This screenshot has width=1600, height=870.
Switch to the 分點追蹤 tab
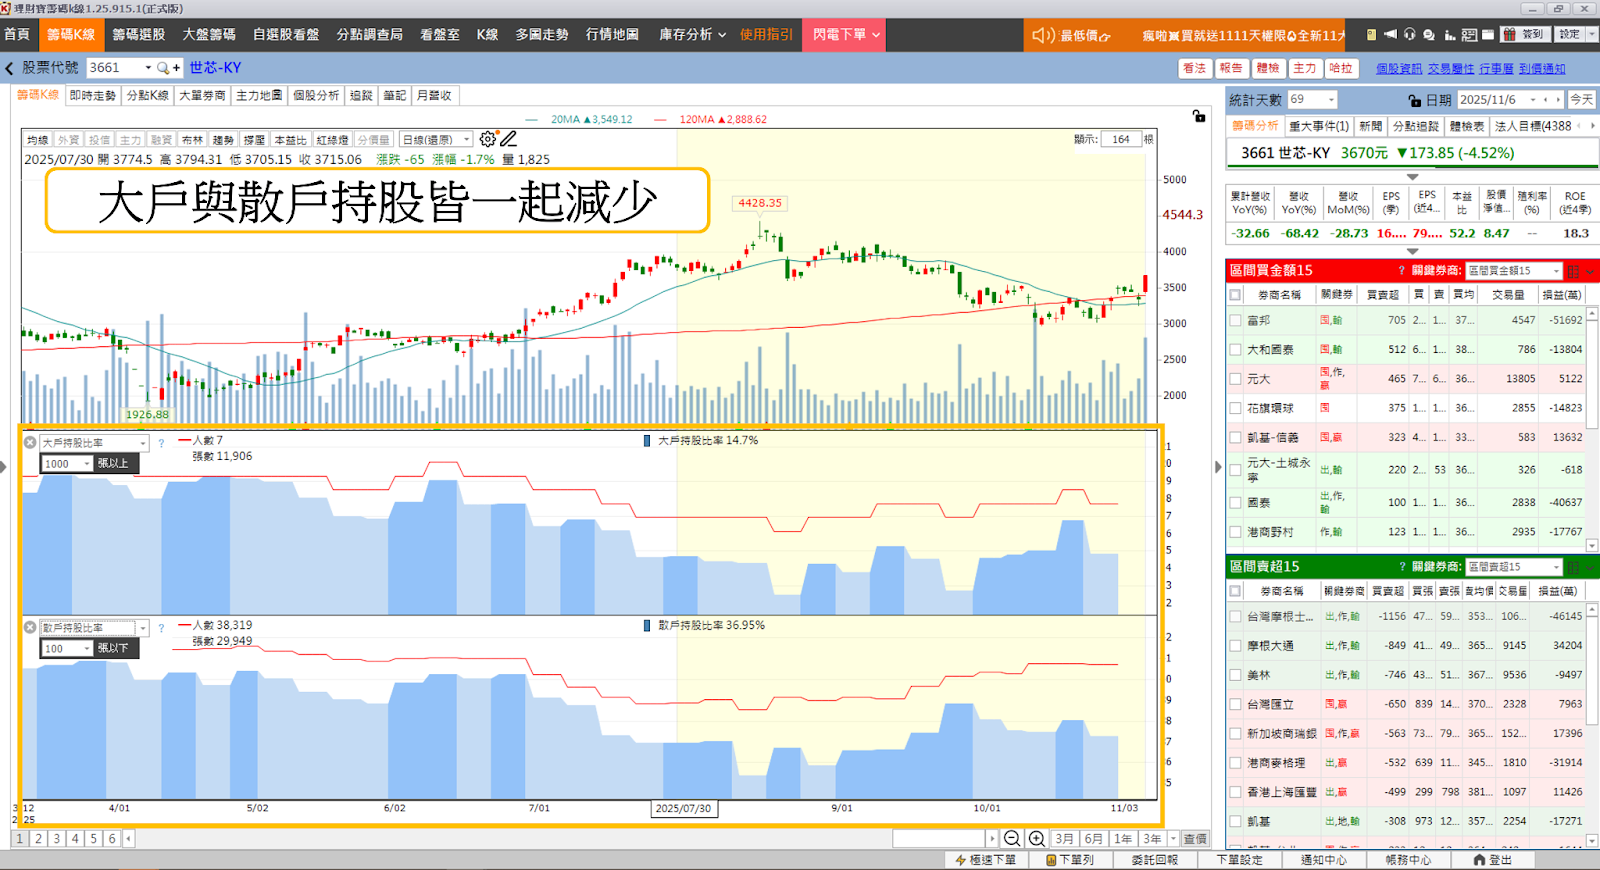(x=1415, y=126)
